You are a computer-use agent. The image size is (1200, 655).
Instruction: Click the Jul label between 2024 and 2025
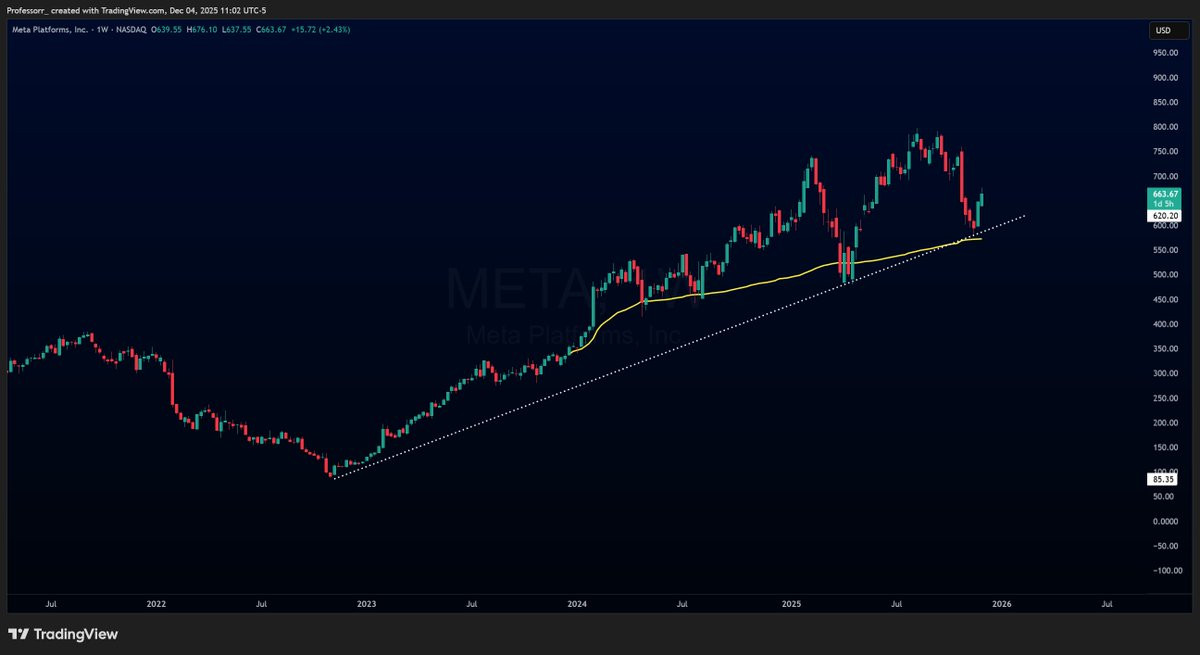click(682, 604)
